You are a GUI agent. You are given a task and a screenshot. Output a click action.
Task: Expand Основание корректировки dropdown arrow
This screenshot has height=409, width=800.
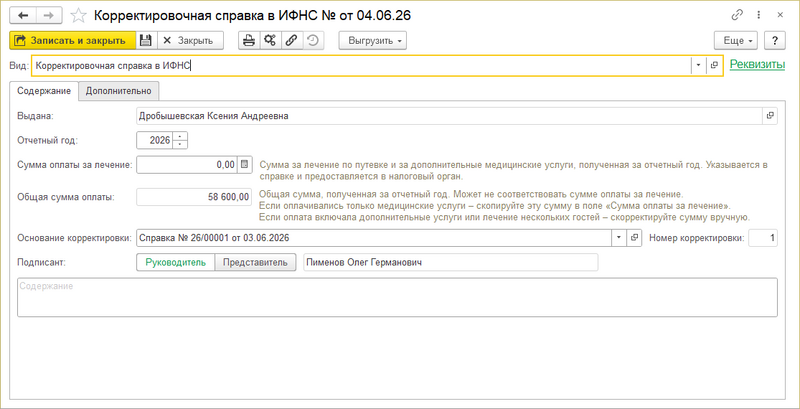coord(619,238)
